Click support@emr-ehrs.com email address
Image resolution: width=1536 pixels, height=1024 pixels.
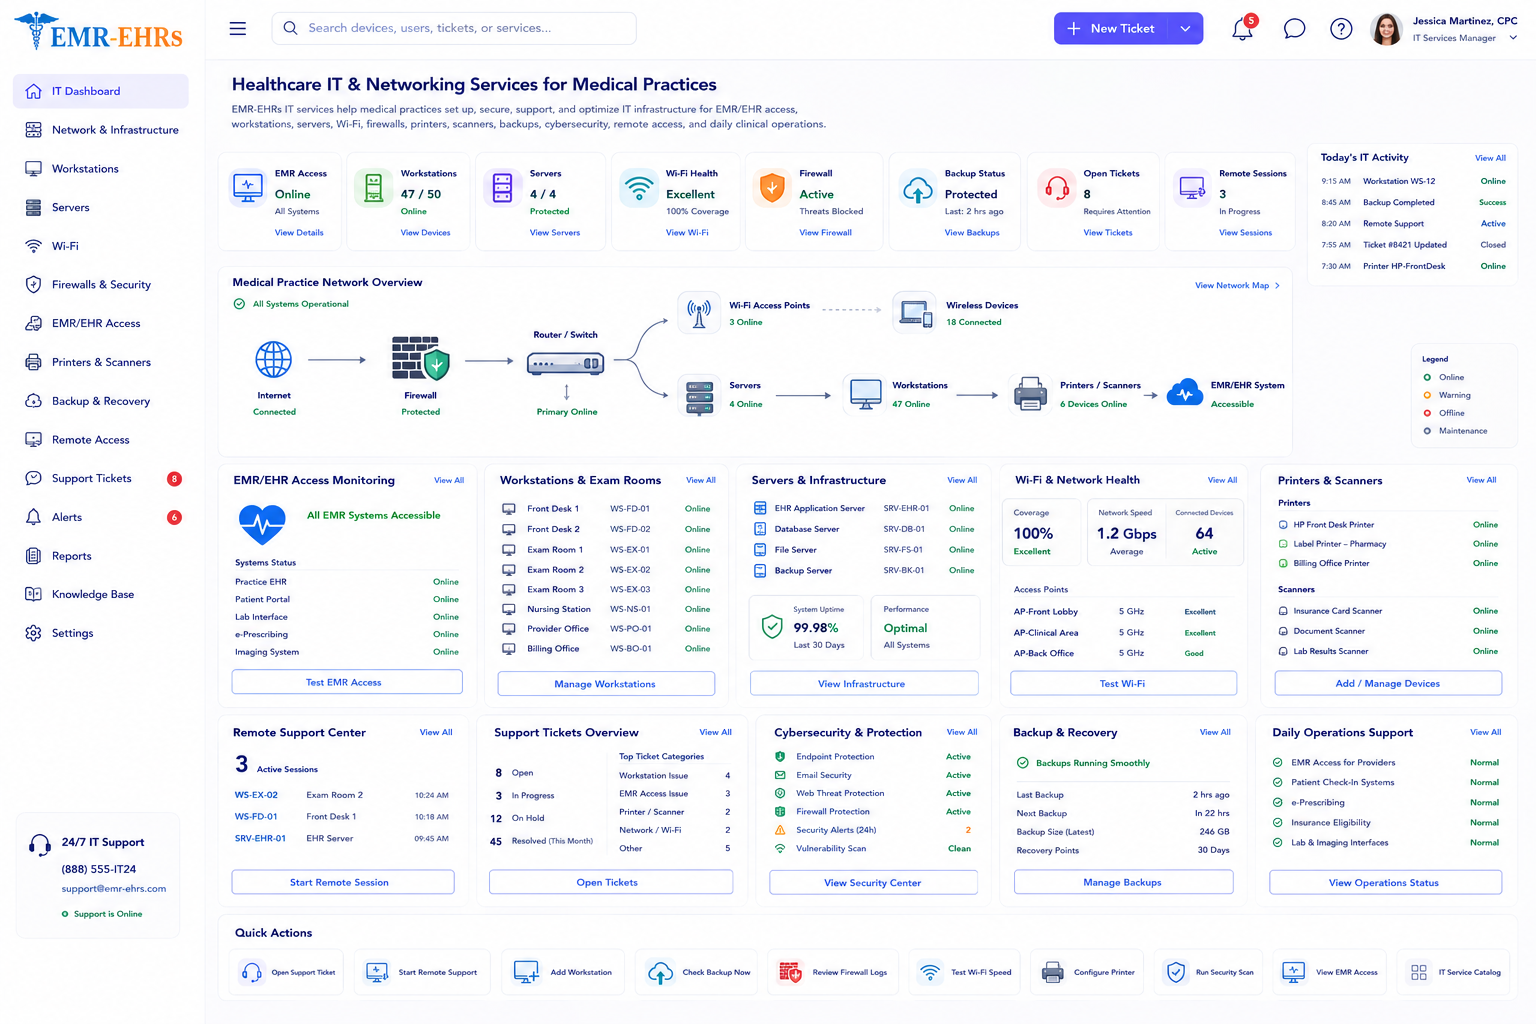click(114, 888)
